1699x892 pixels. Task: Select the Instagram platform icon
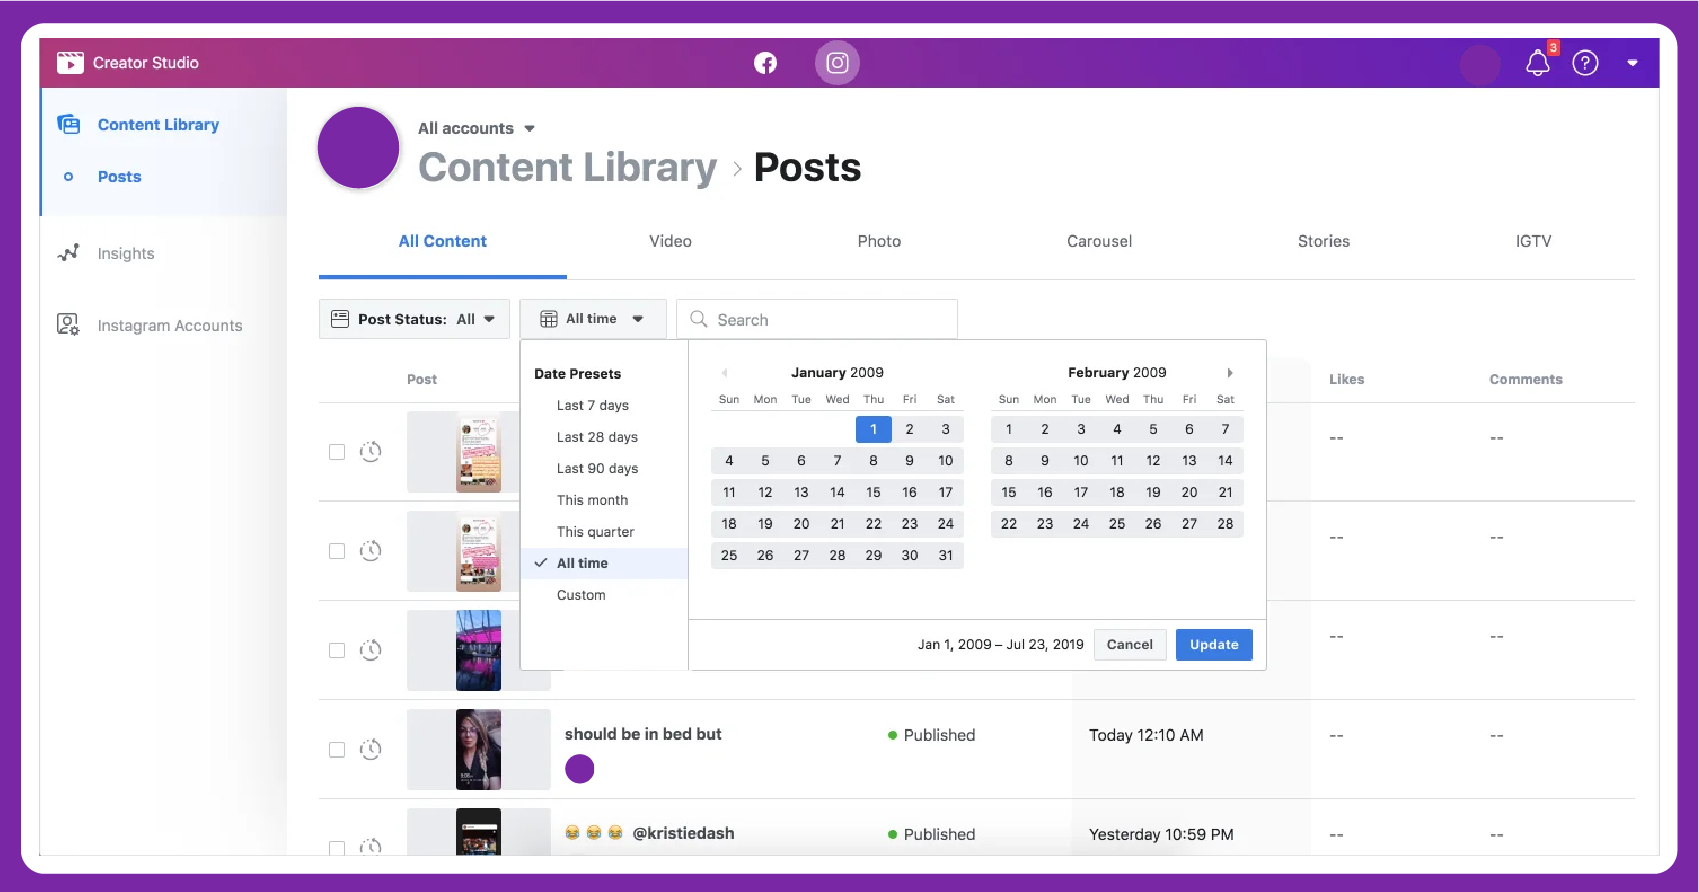837,63
